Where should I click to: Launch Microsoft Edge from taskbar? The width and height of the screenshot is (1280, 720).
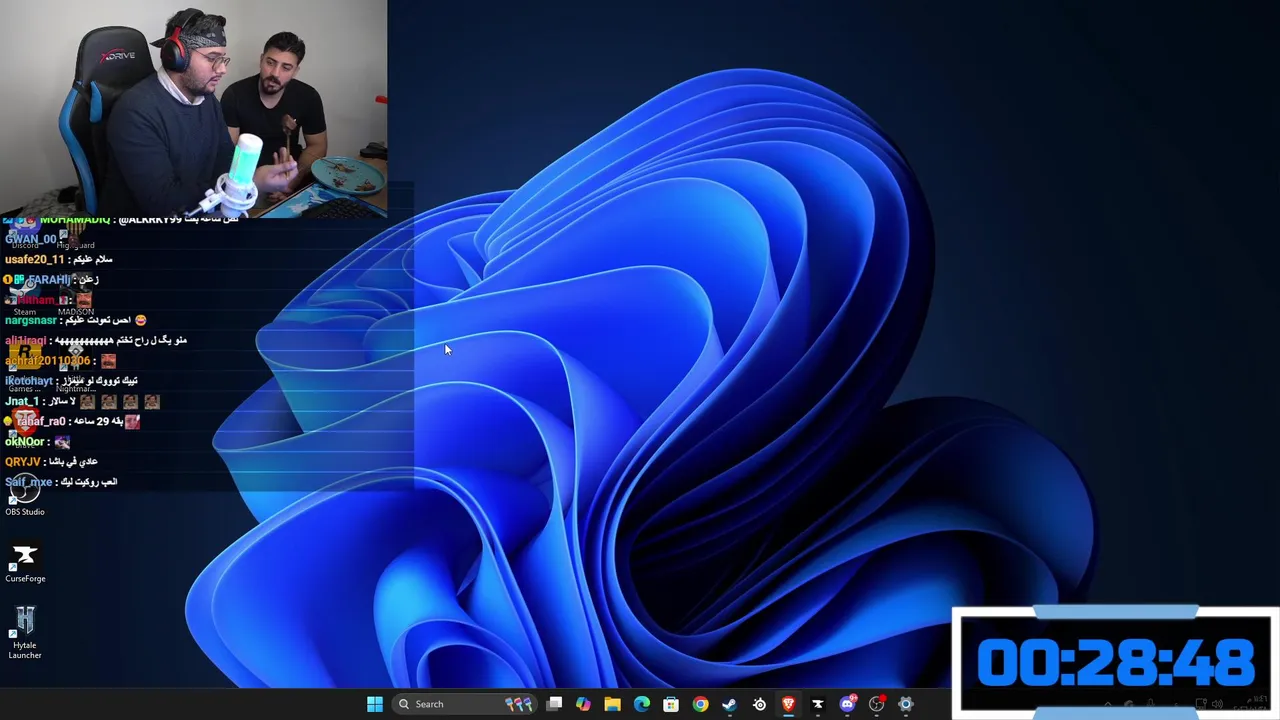642,704
